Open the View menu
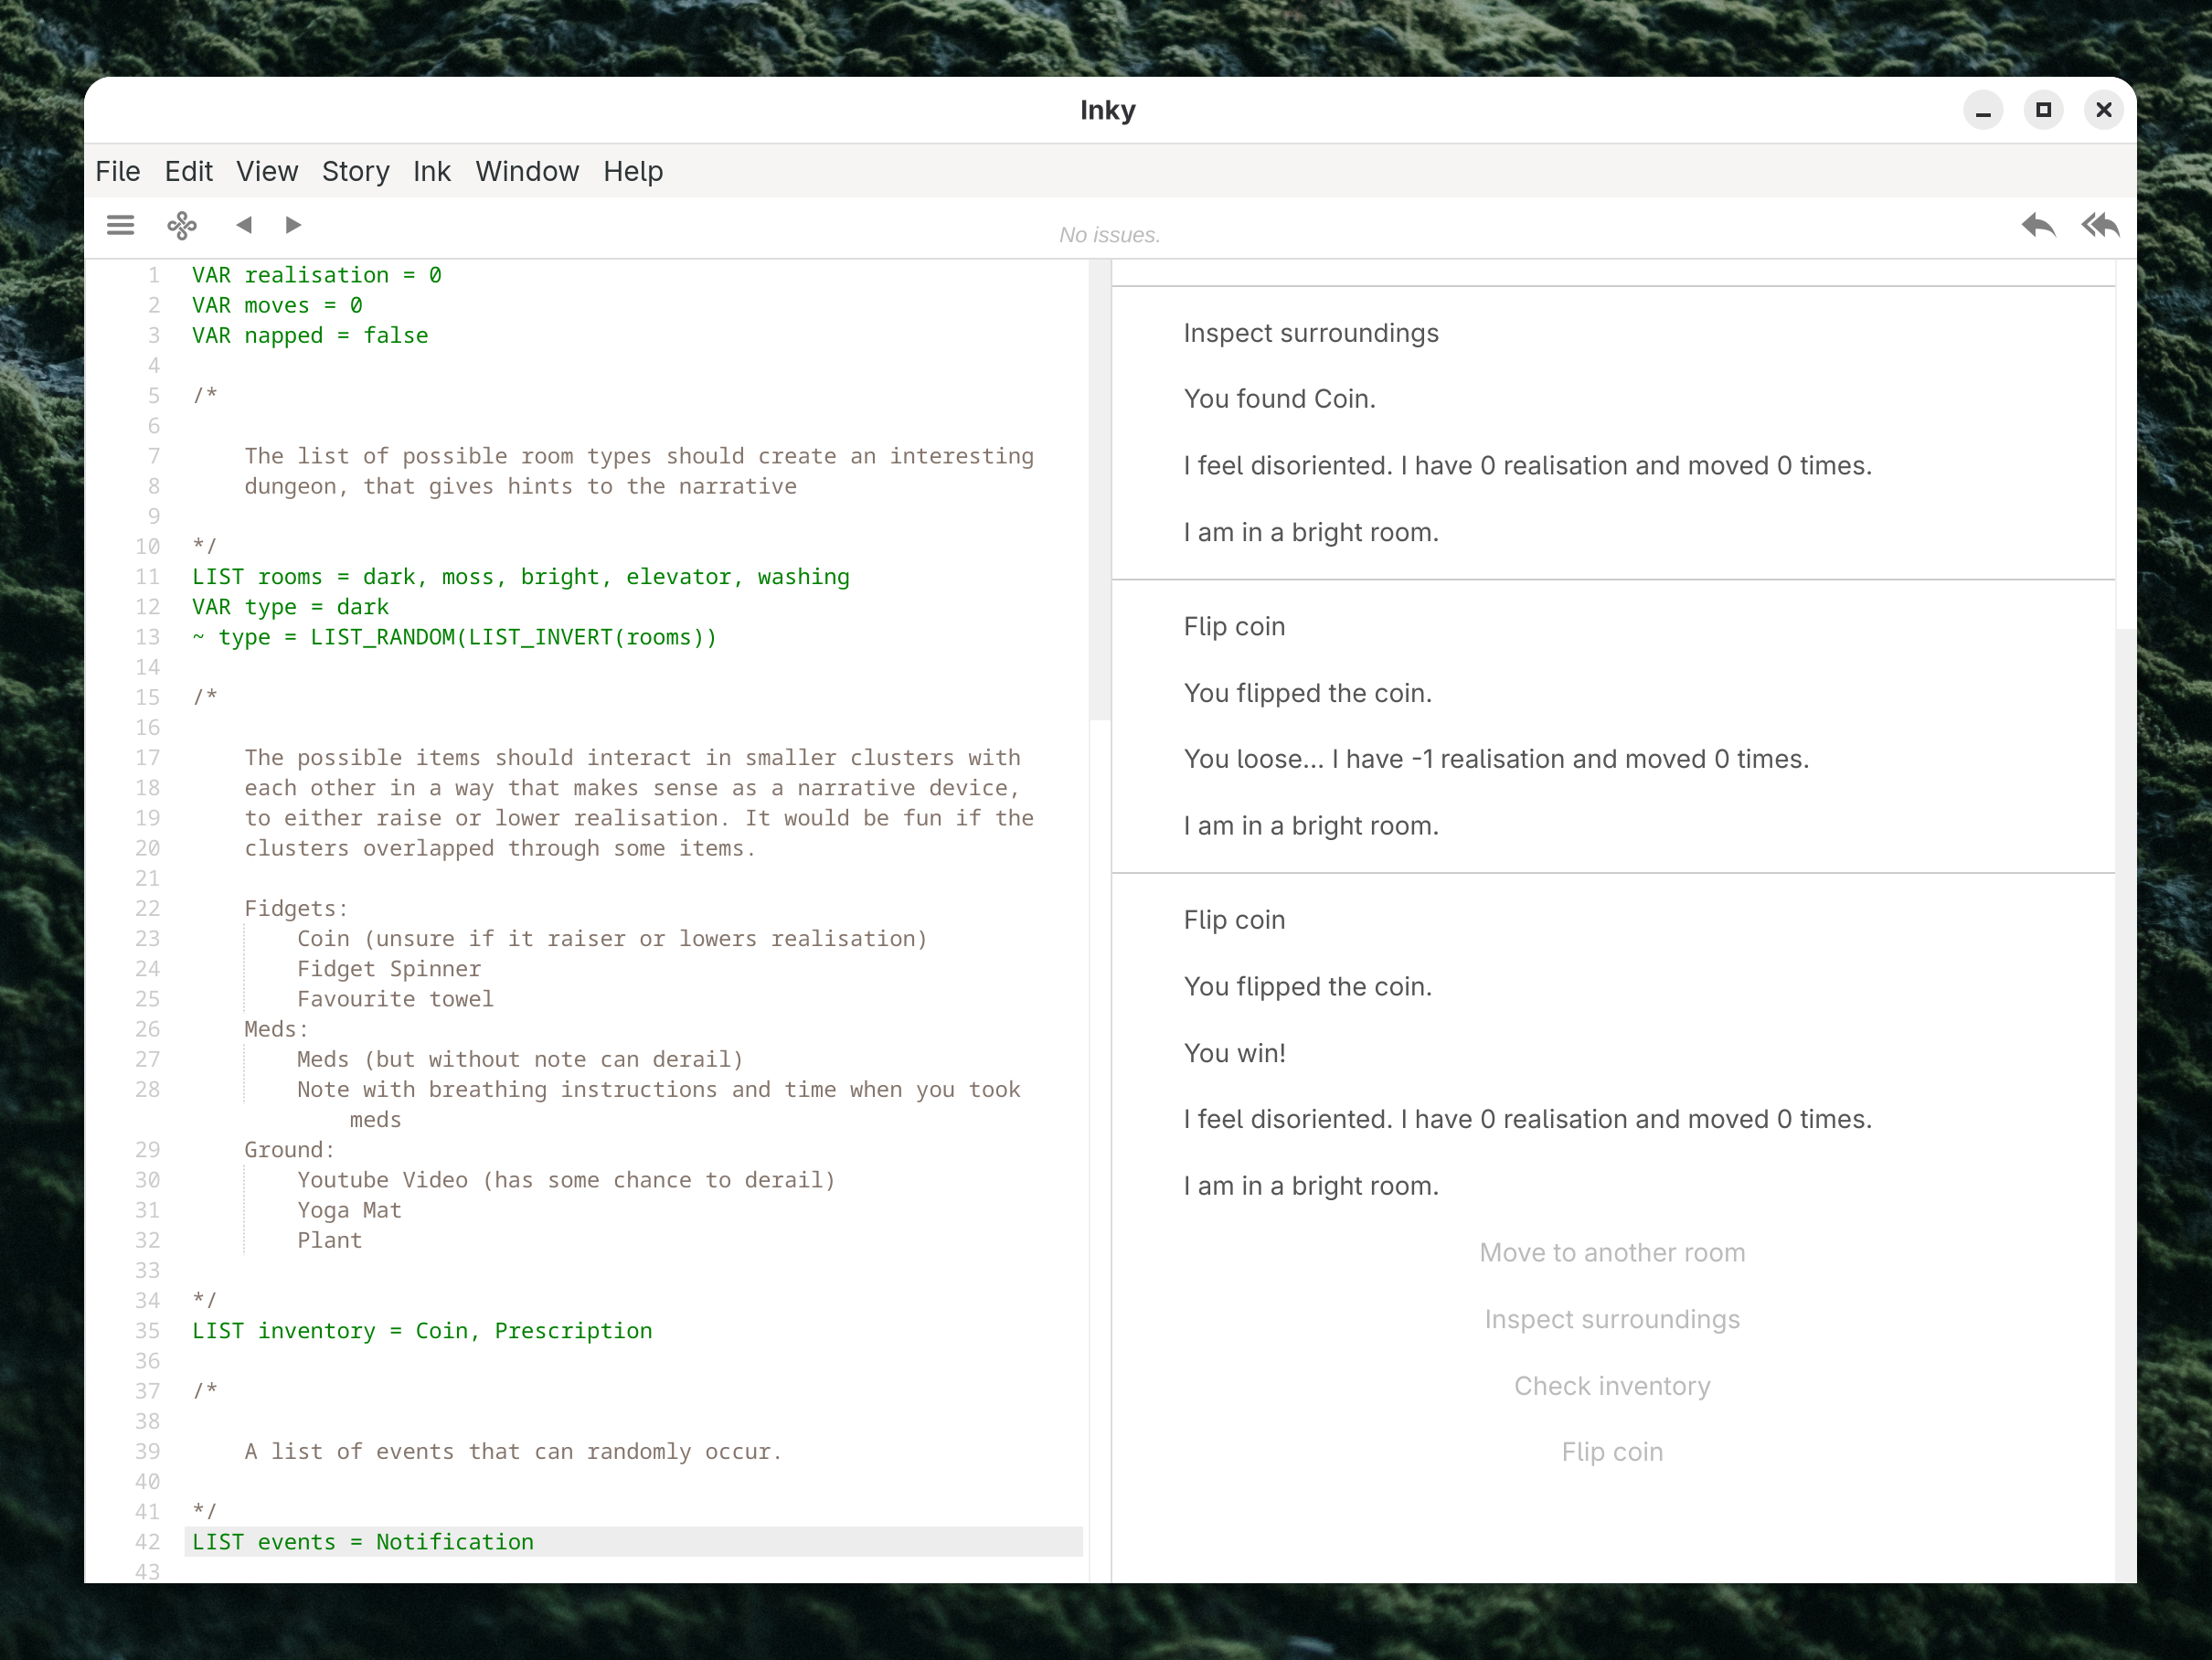Screen dimensions: 2212x1660 click(266, 171)
